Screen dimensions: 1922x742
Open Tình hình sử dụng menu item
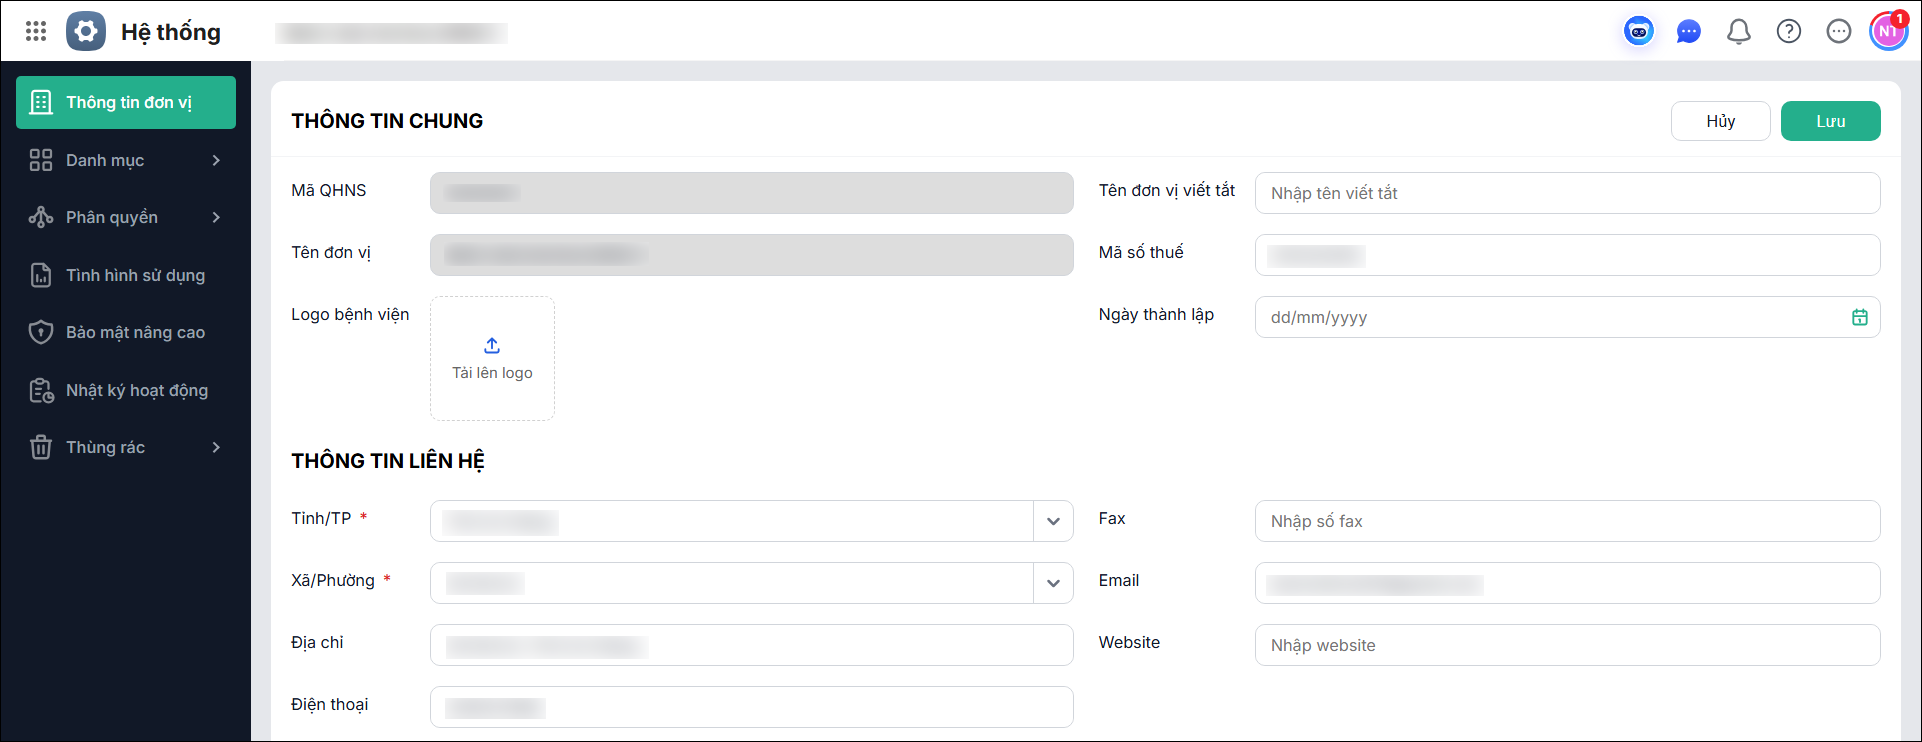126,275
